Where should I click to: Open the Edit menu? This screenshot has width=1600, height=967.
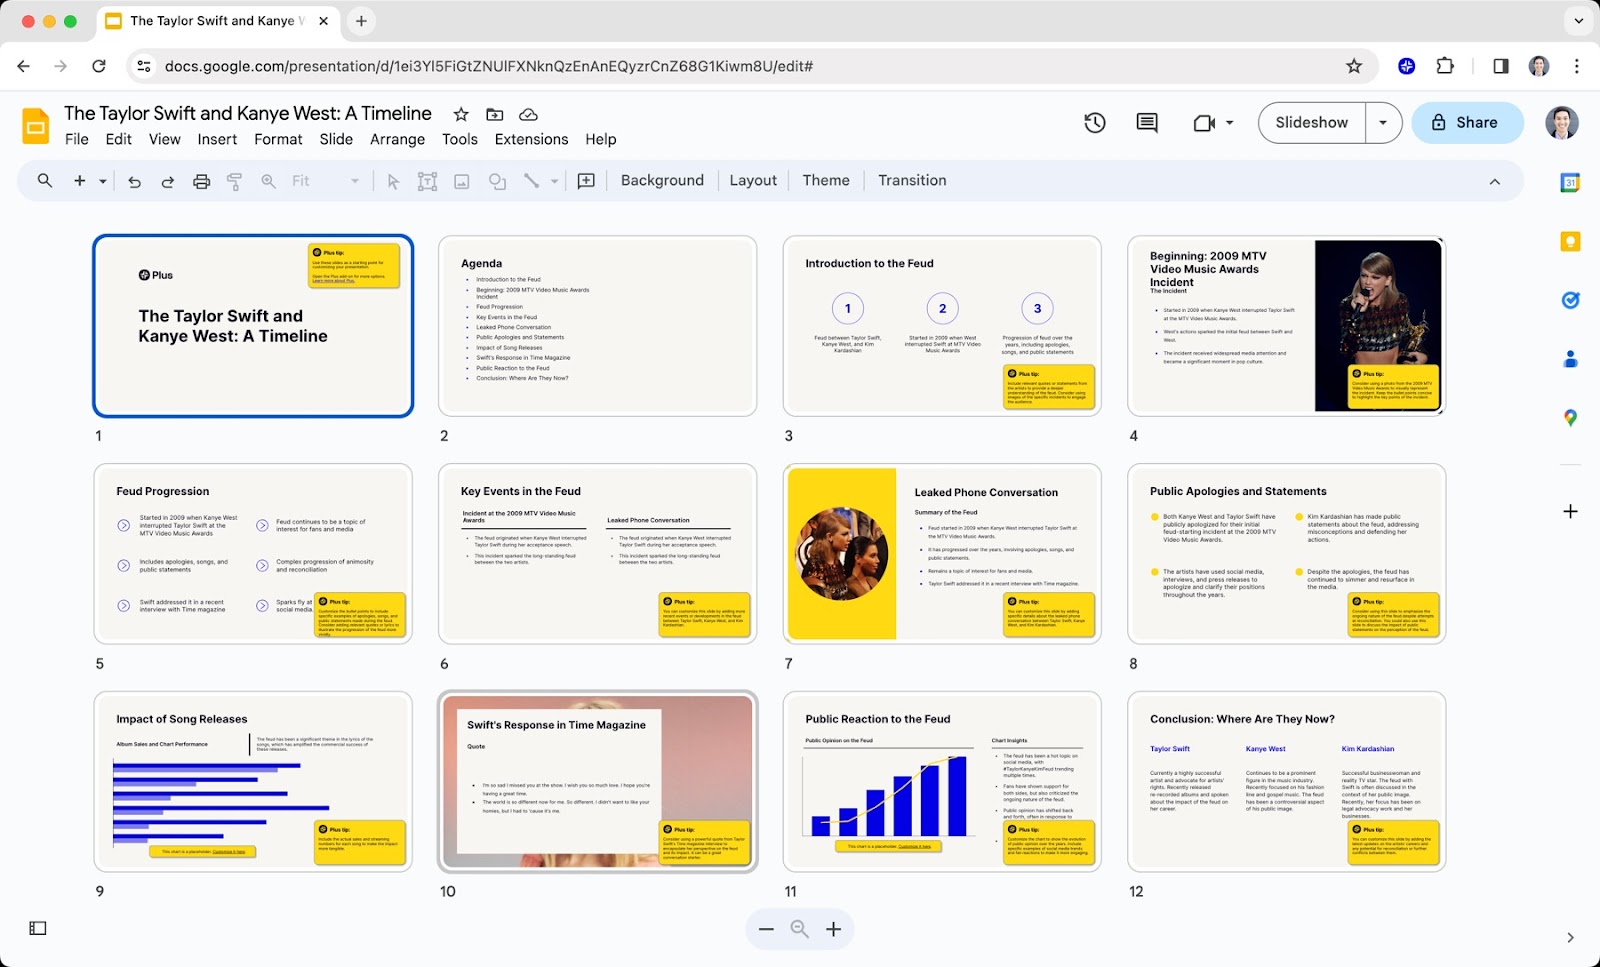tap(118, 139)
